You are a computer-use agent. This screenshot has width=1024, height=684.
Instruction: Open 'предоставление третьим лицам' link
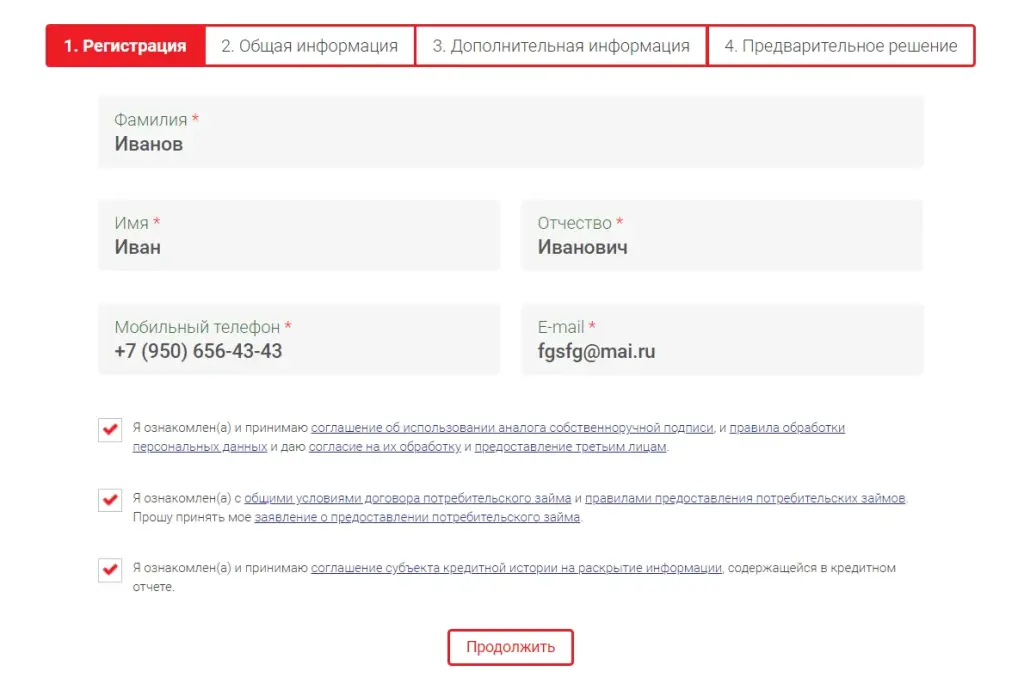[x=570, y=447]
